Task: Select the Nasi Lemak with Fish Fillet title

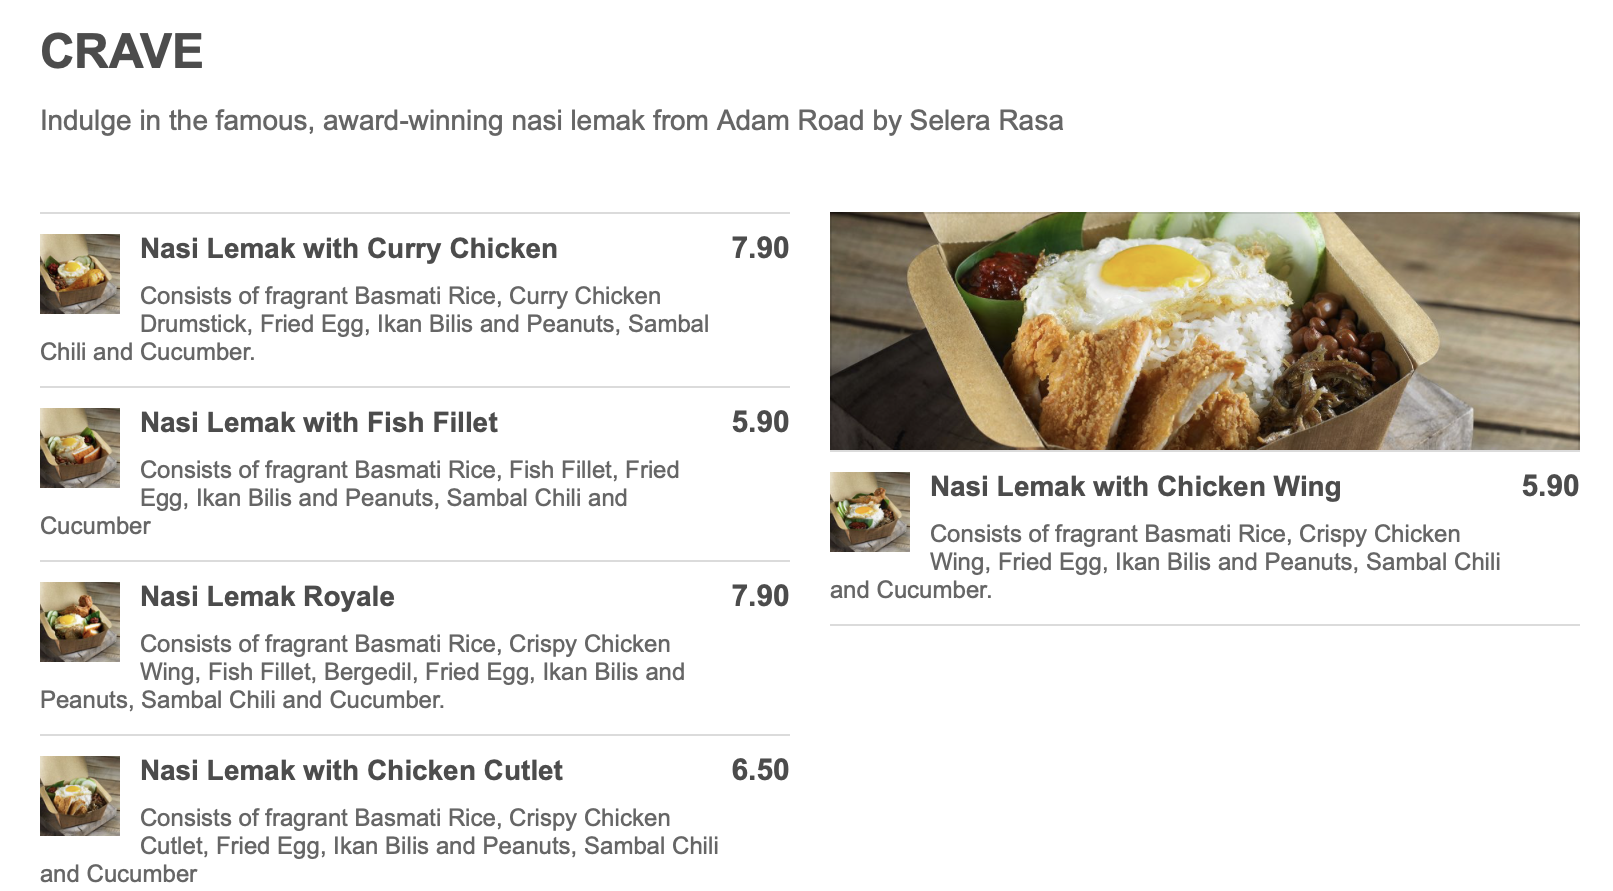Action: [x=318, y=423]
